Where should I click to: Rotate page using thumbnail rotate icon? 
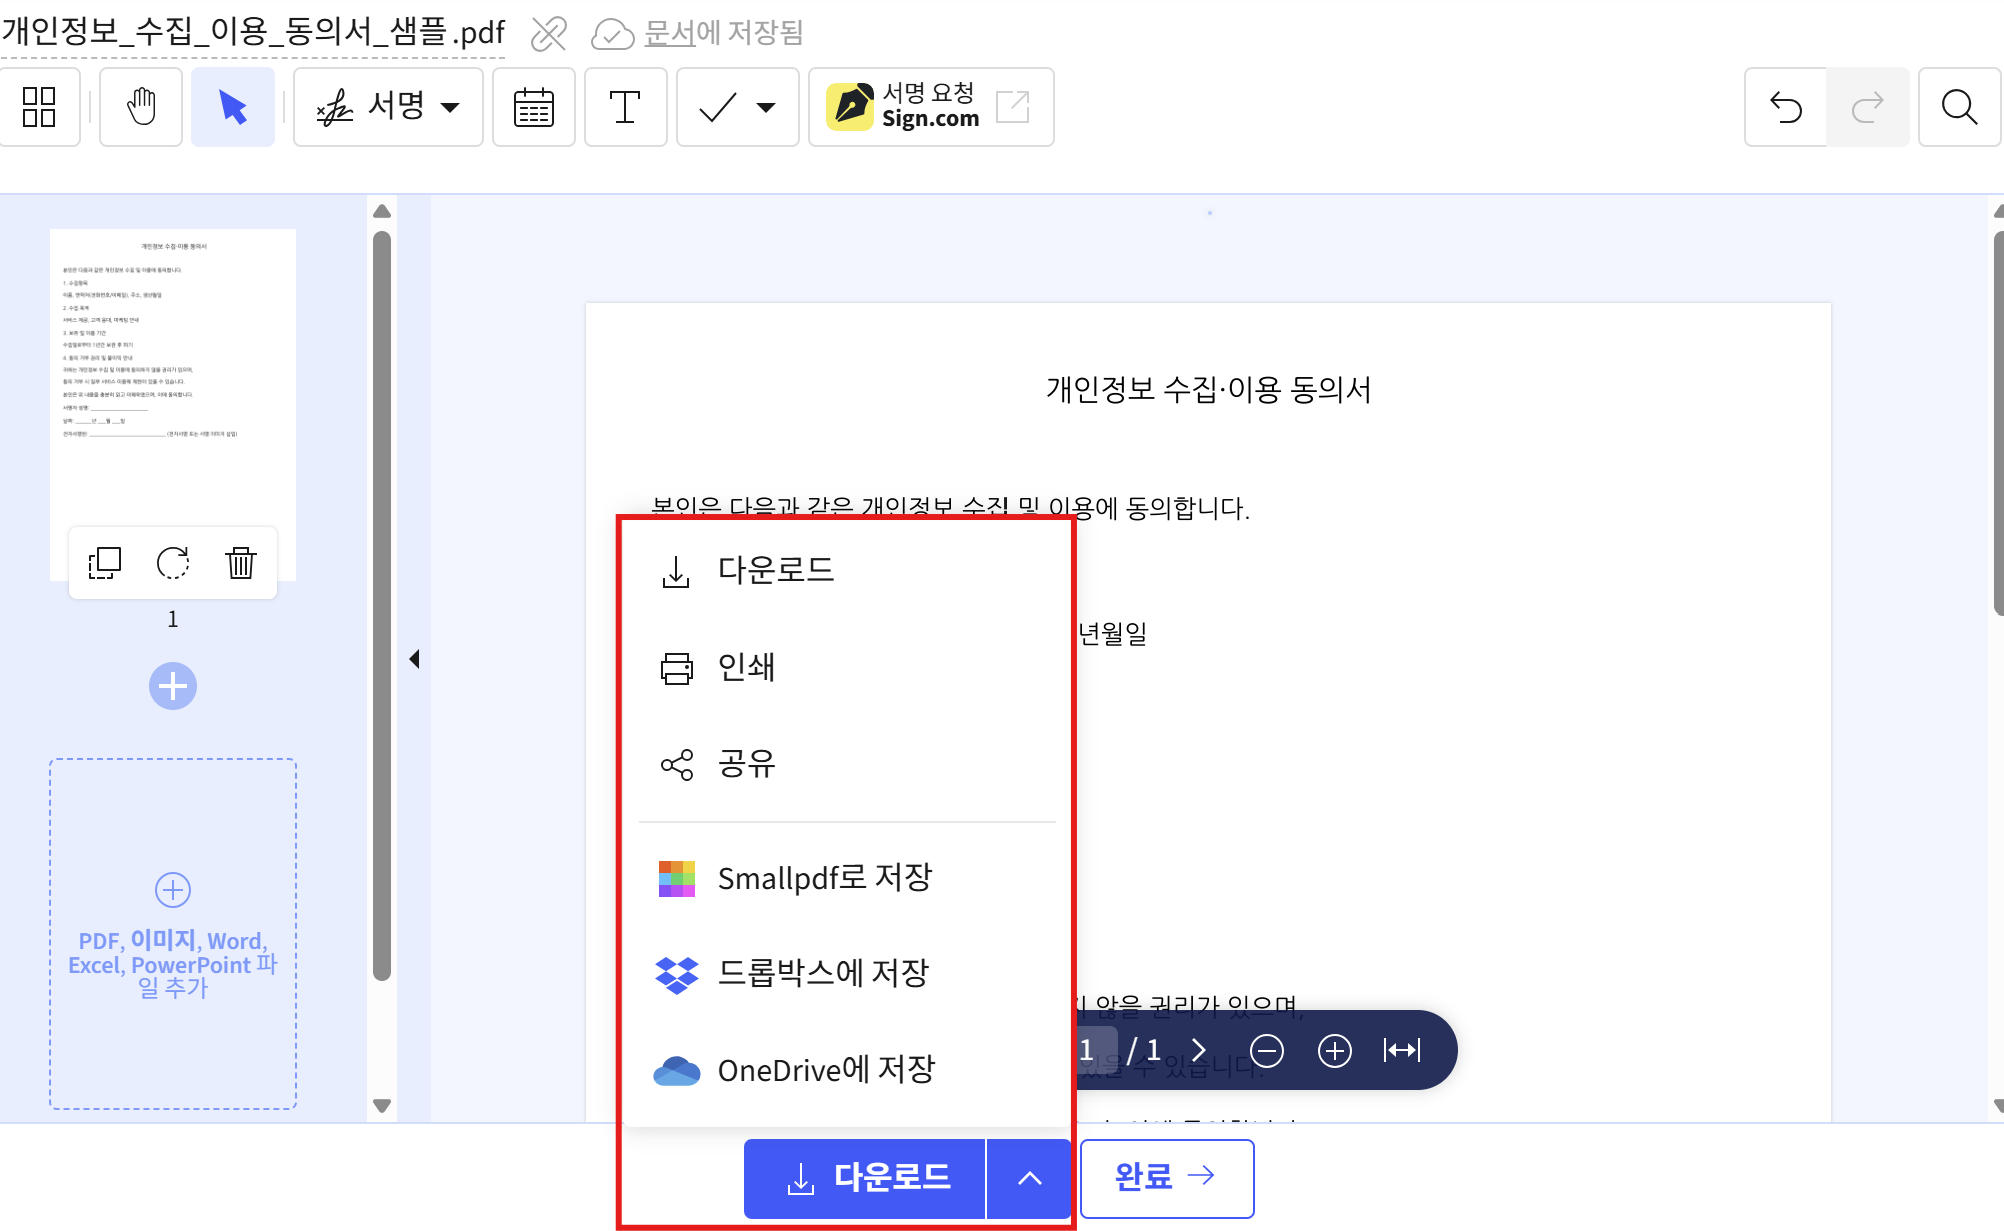[x=173, y=563]
